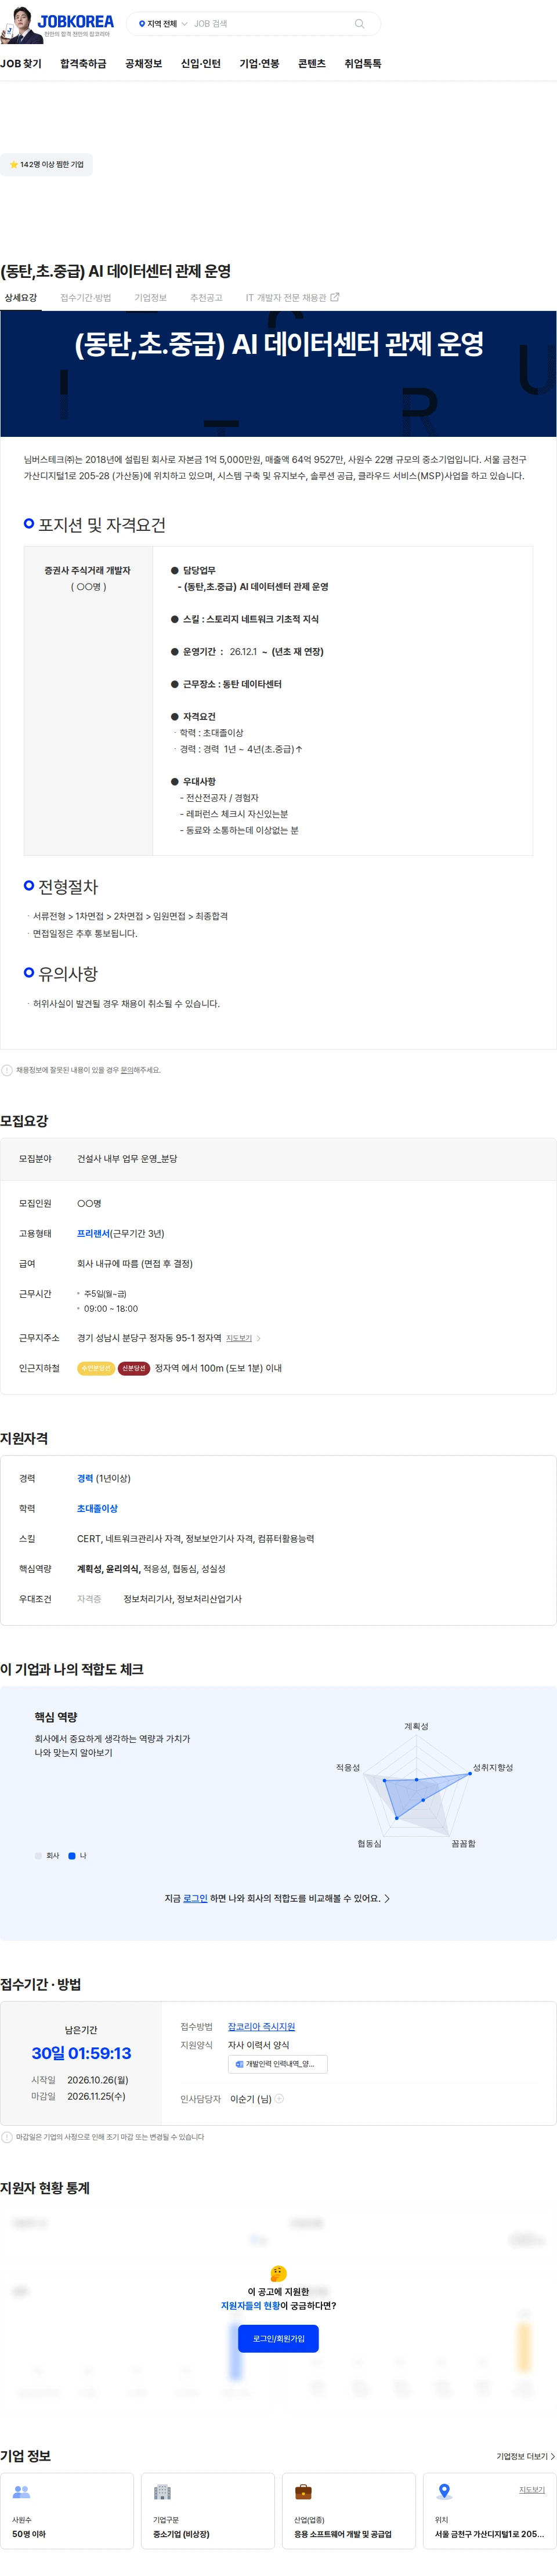Open the 지도보기 link next to 근무지주소

[239, 1338]
